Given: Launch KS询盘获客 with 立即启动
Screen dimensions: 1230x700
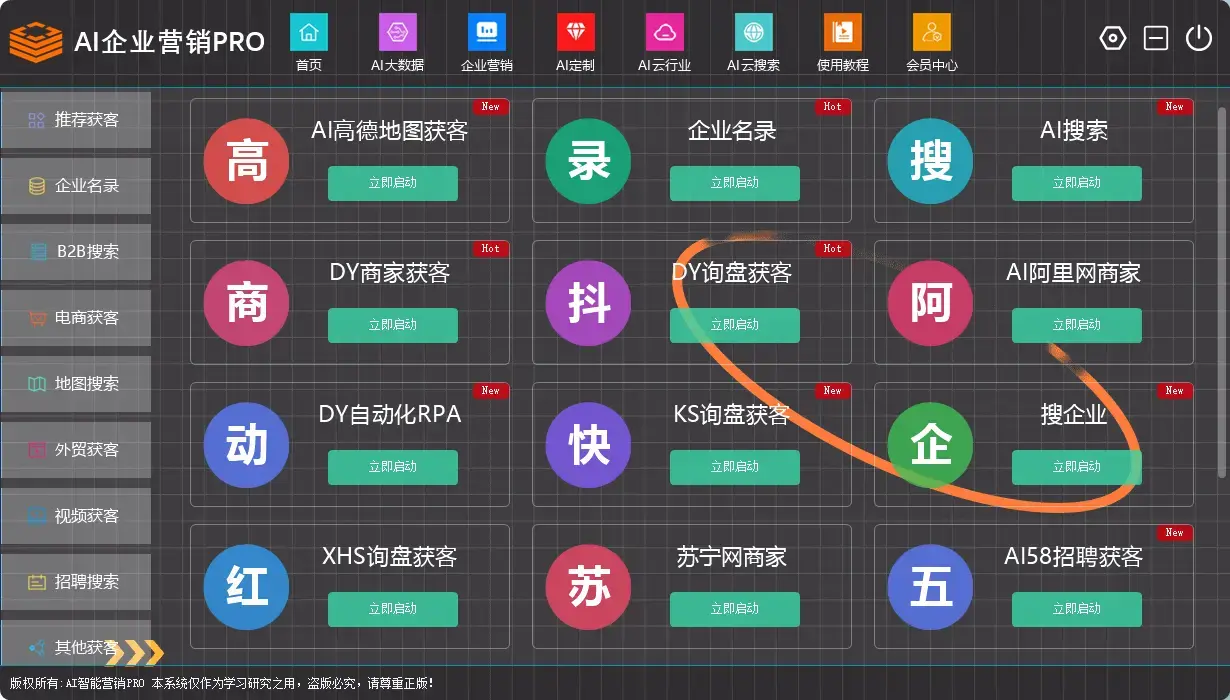Looking at the screenshot, I should pos(735,467).
